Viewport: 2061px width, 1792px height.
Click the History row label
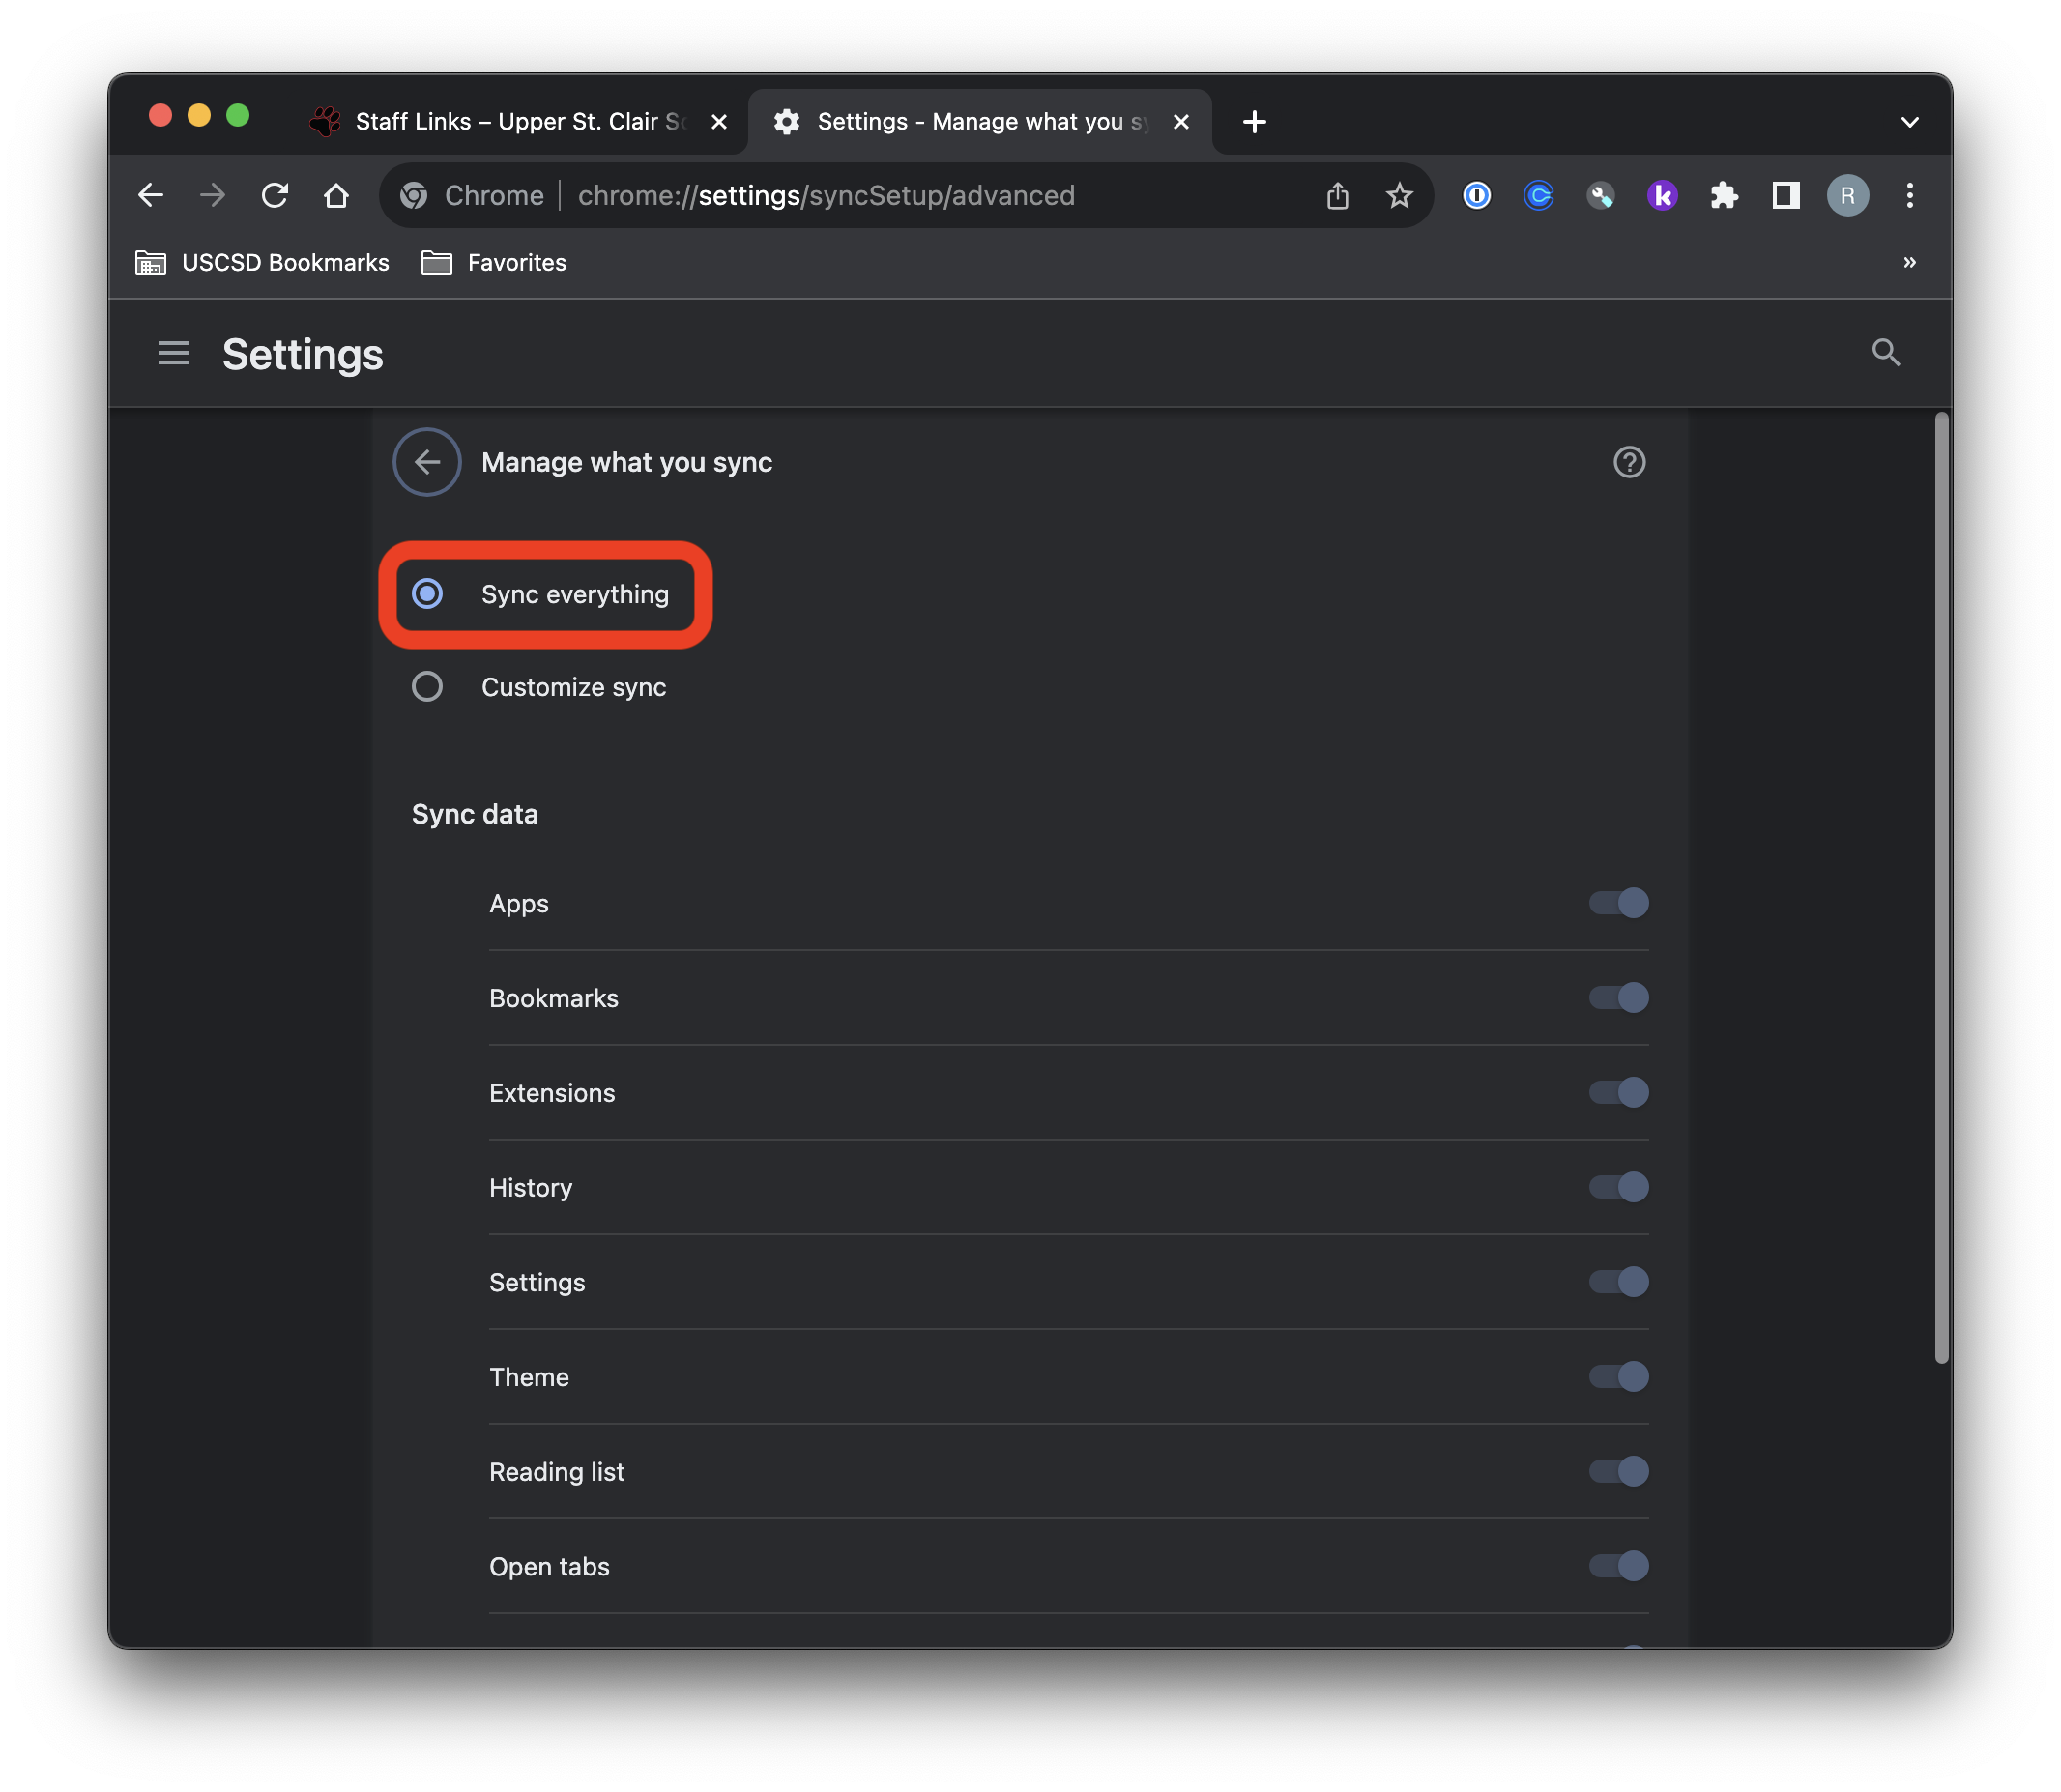tap(531, 1188)
